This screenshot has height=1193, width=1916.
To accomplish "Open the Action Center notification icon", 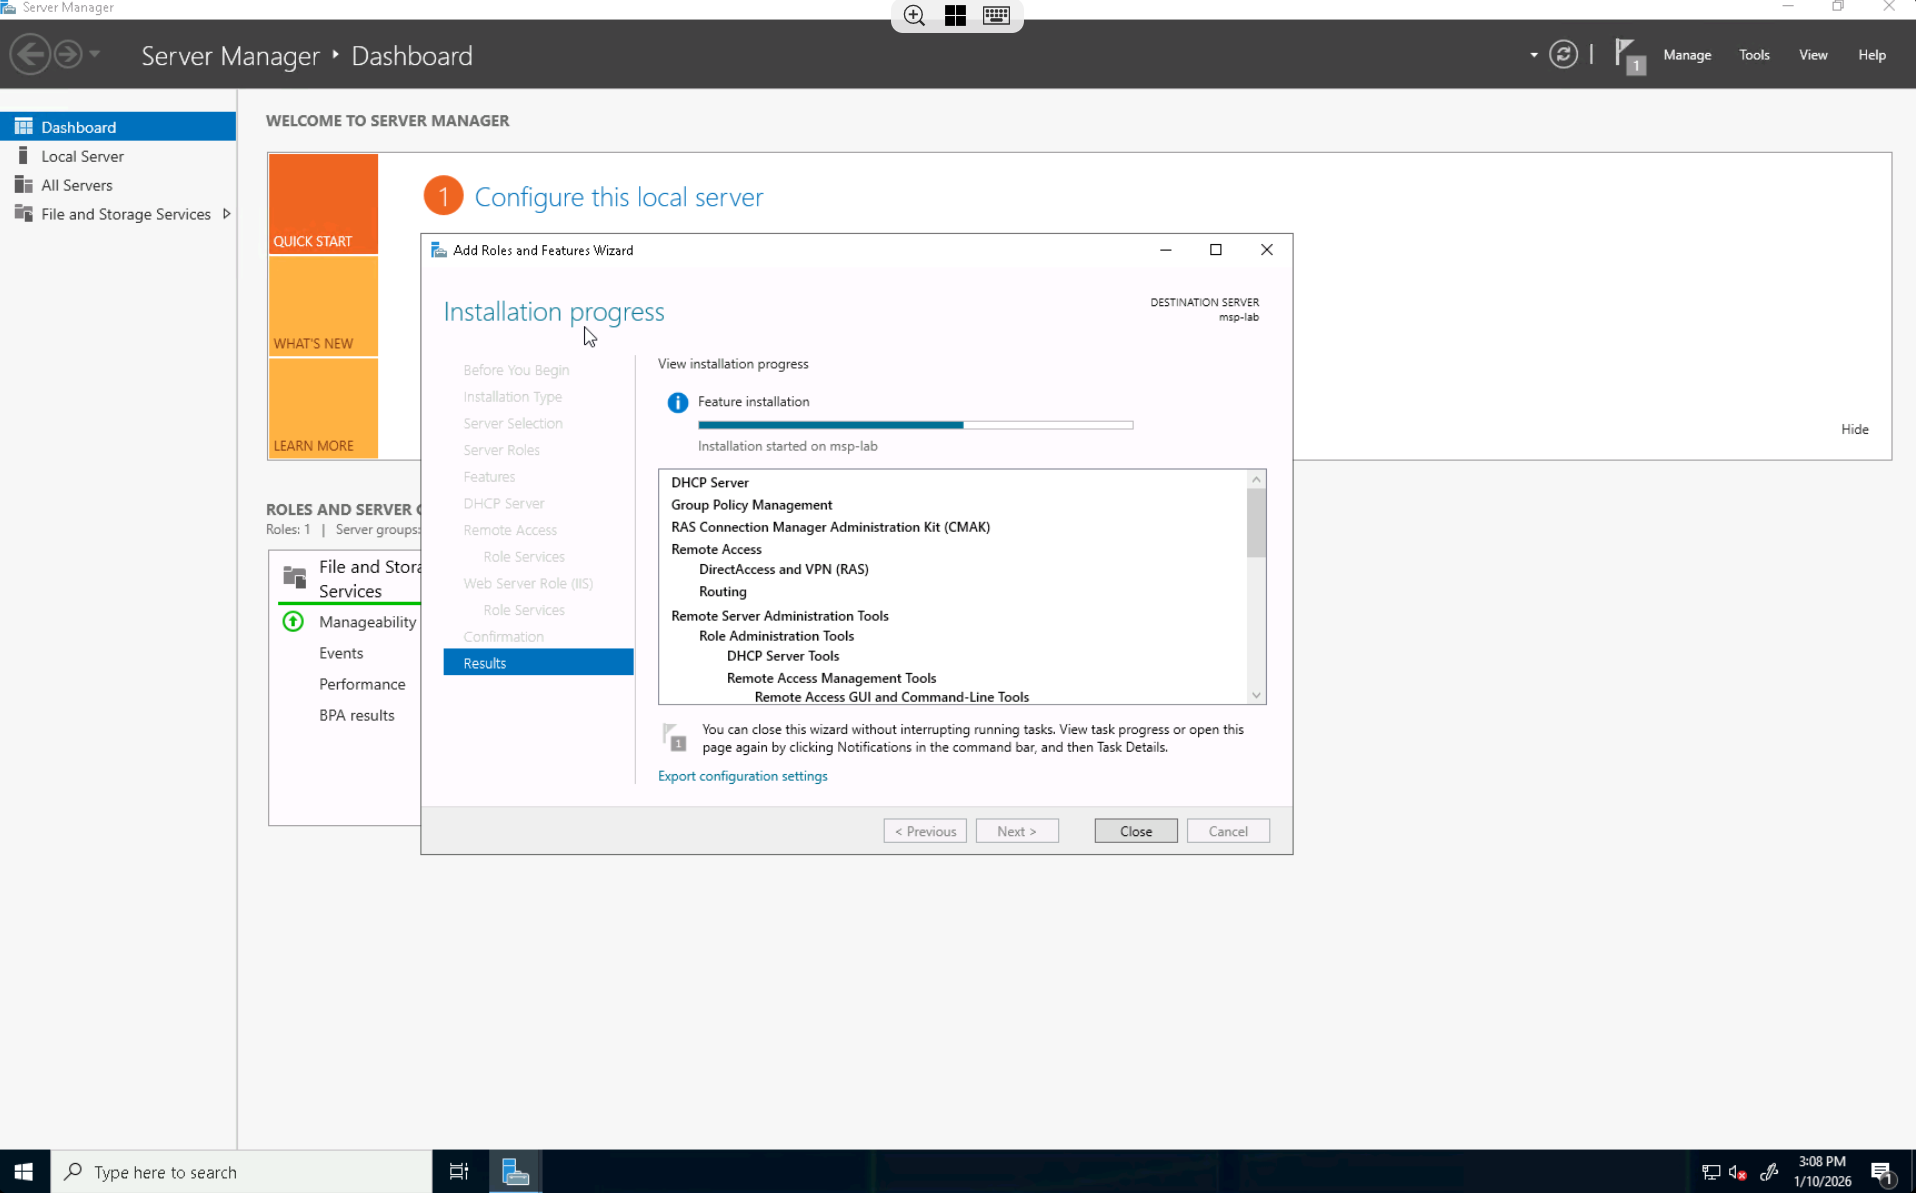I will click(x=1881, y=1172).
